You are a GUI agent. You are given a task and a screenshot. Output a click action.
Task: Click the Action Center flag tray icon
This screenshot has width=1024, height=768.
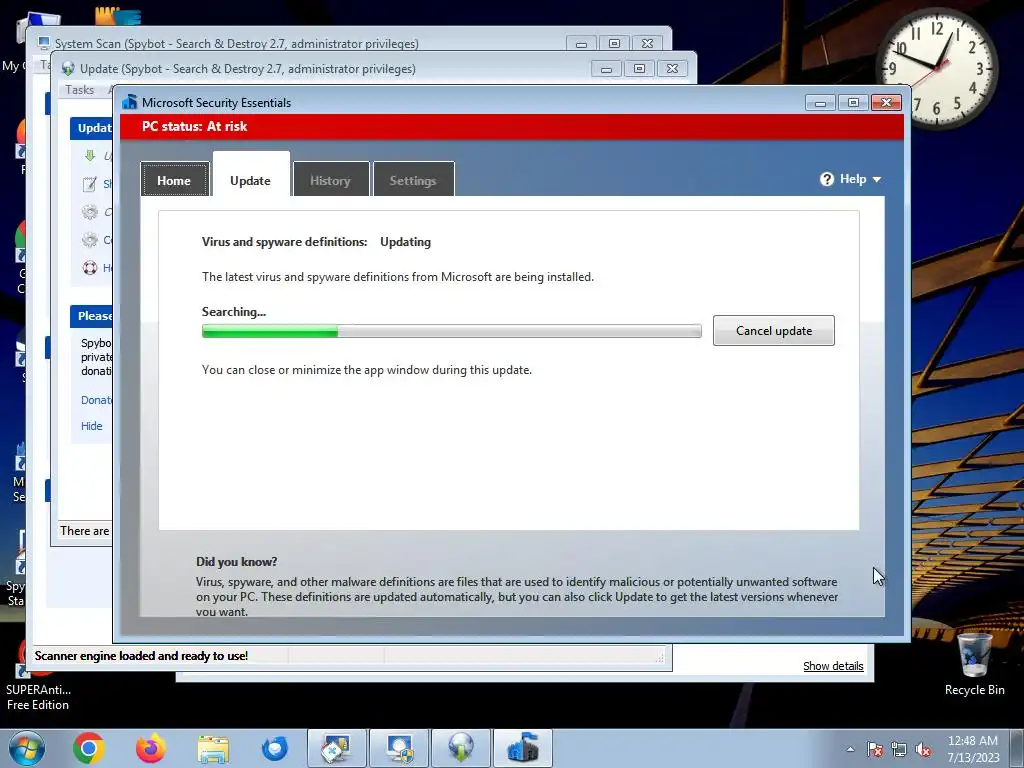point(874,750)
